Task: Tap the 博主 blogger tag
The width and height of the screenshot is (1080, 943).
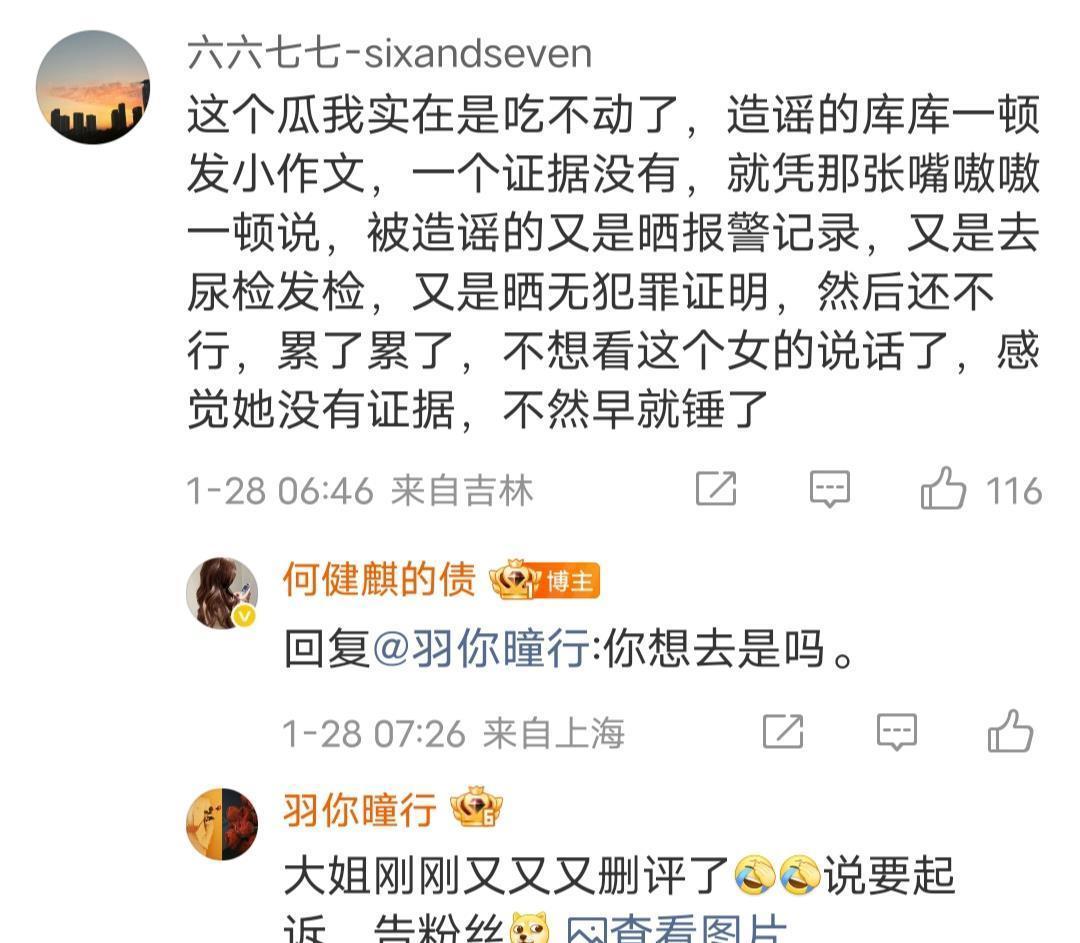Action: tap(569, 582)
